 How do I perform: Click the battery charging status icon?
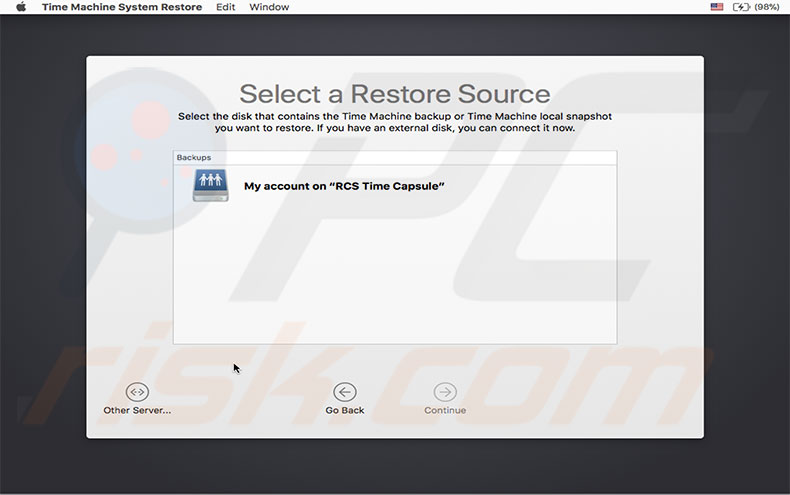pyautogui.click(x=741, y=7)
